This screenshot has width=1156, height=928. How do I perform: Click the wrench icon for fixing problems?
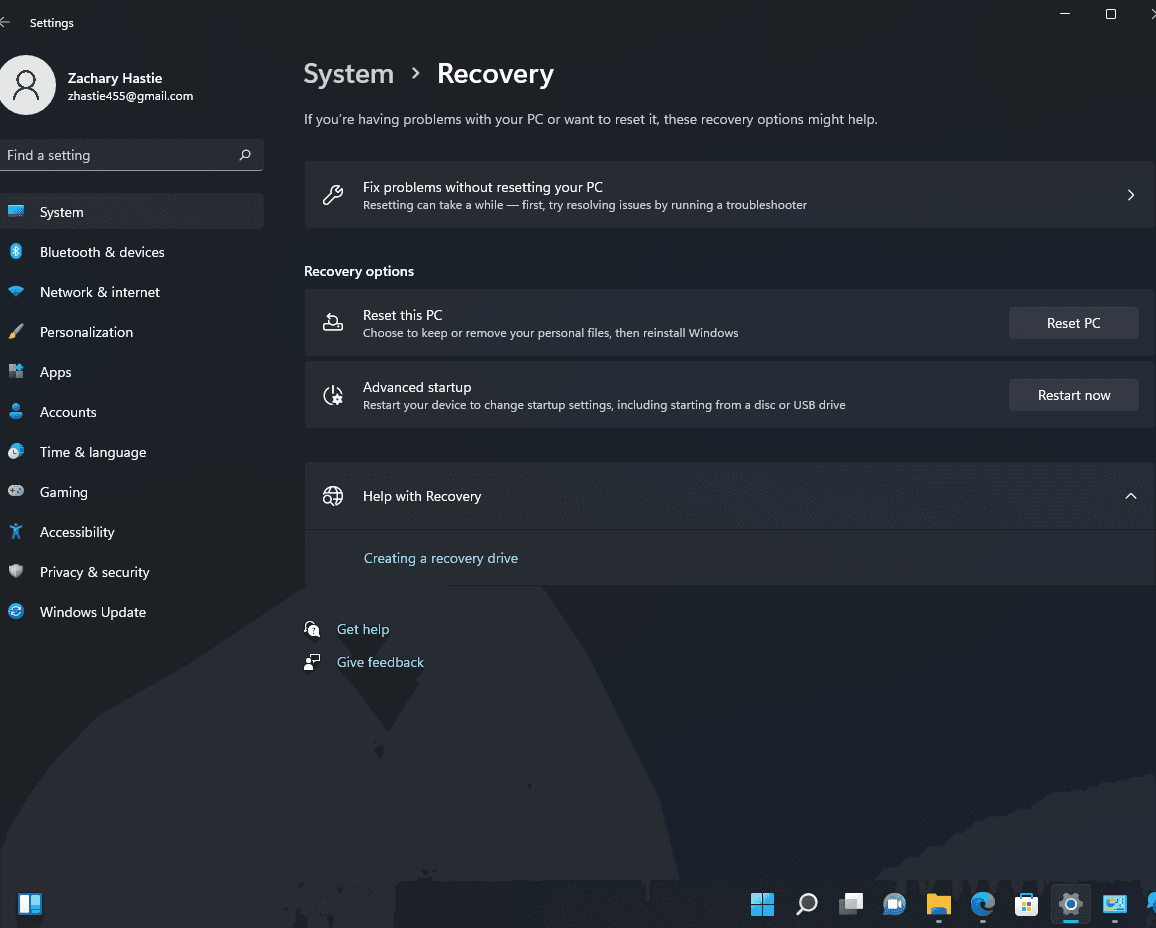332,195
